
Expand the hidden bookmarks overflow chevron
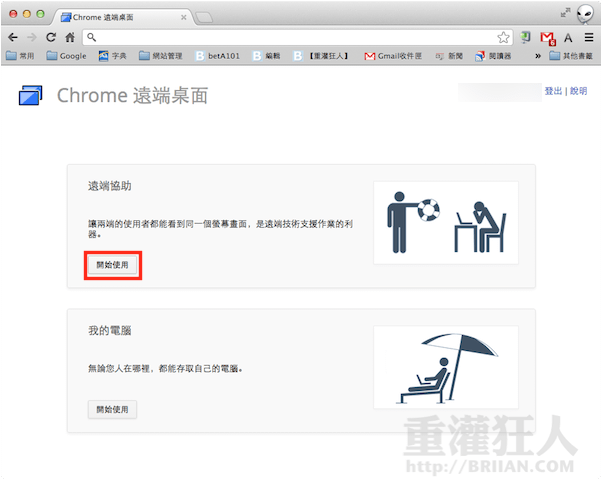(x=540, y=56)
